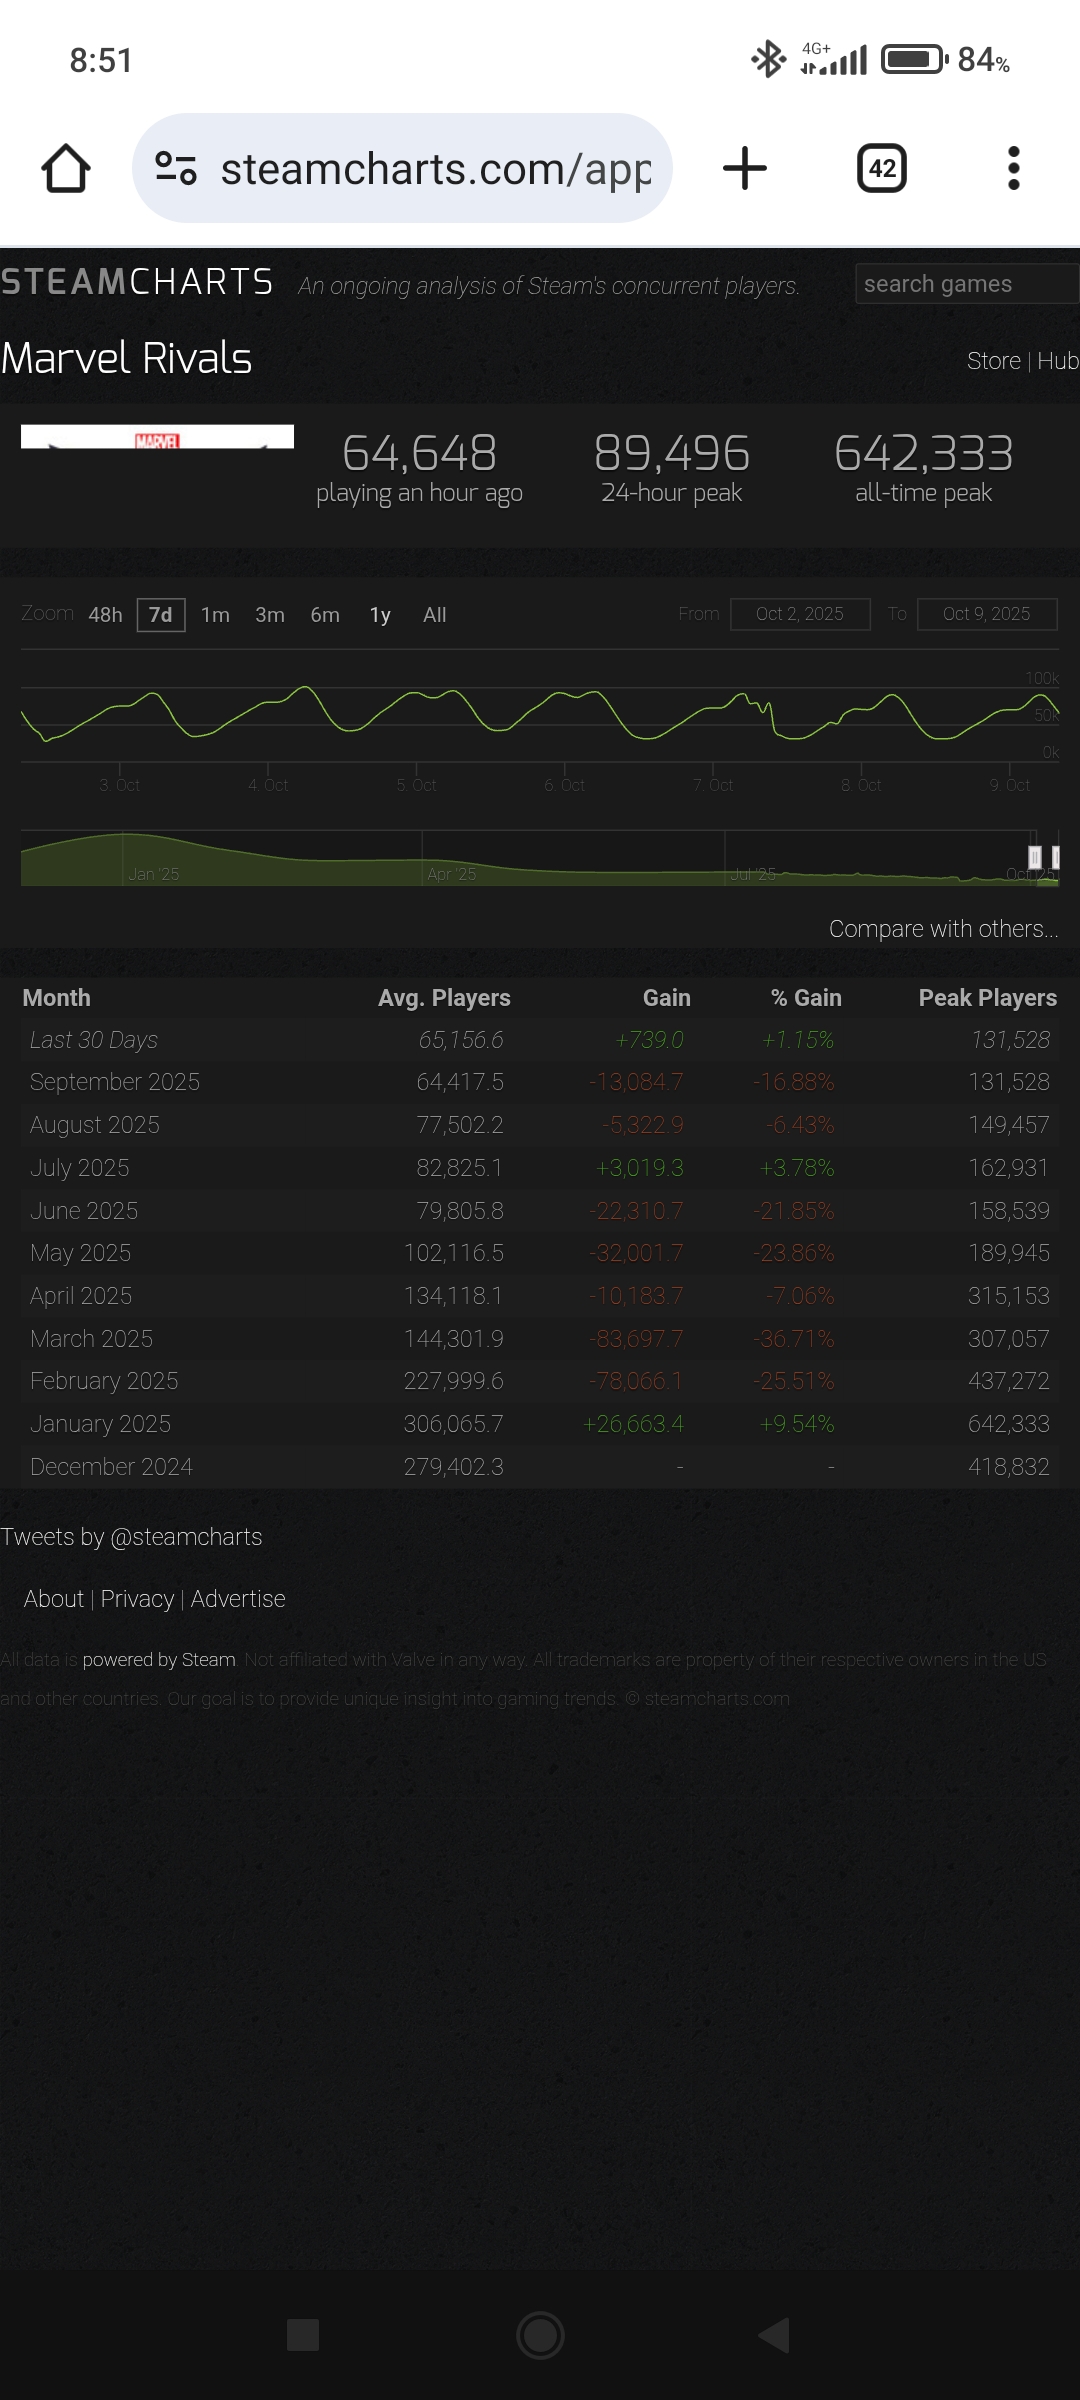Click the May 2025 row label
The height and width of the screenshot is (2400, 1080).
pos(80,1253)
